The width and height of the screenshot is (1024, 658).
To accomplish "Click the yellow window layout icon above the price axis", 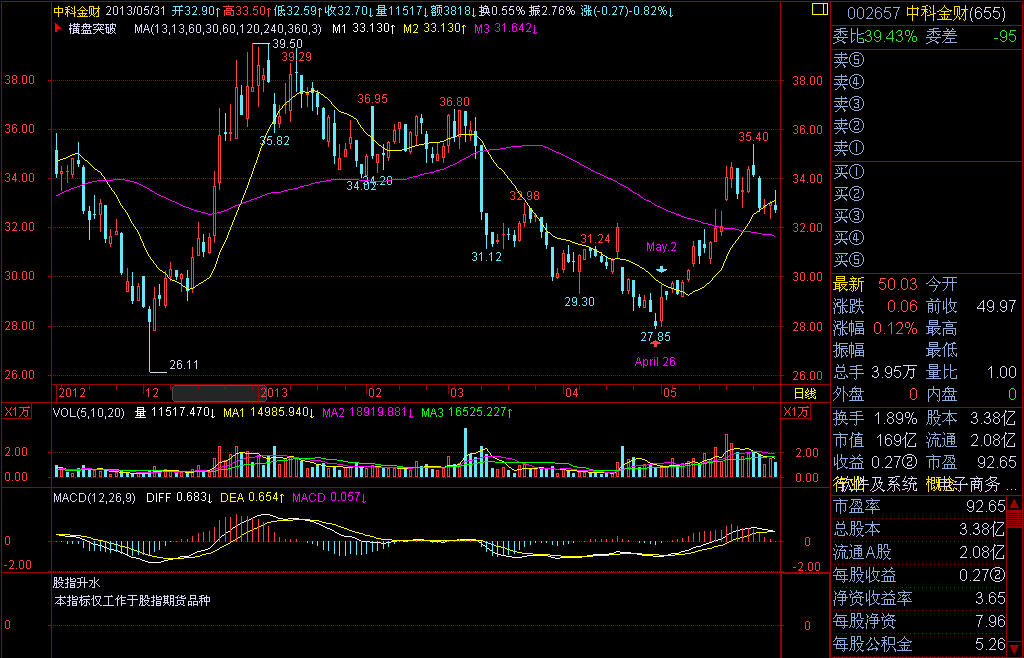I will pyautogui.click(x=819, y=10).
